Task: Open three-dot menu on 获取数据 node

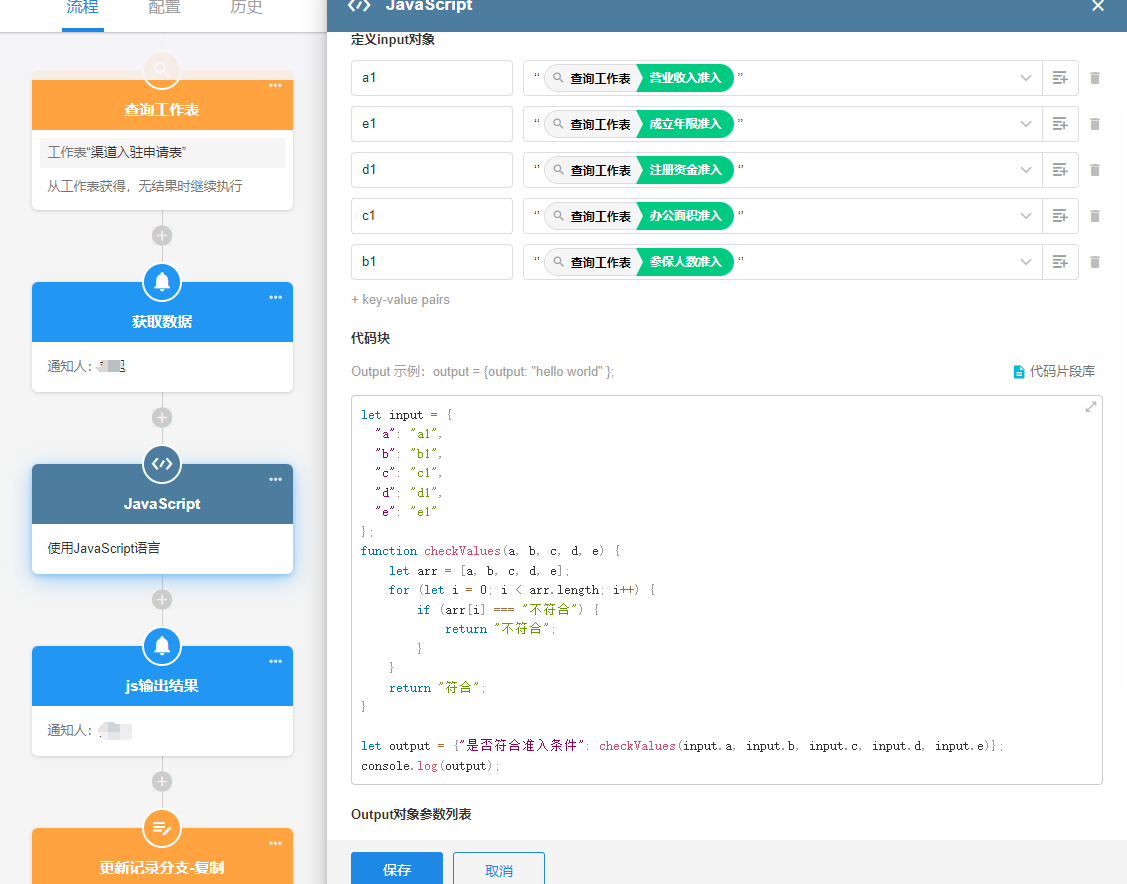Action: (x=275, y=297)
